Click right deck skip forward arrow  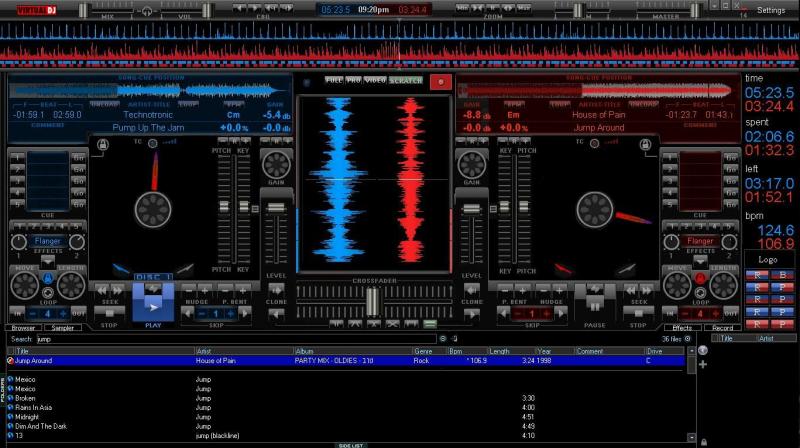click(x=560, y=313)
